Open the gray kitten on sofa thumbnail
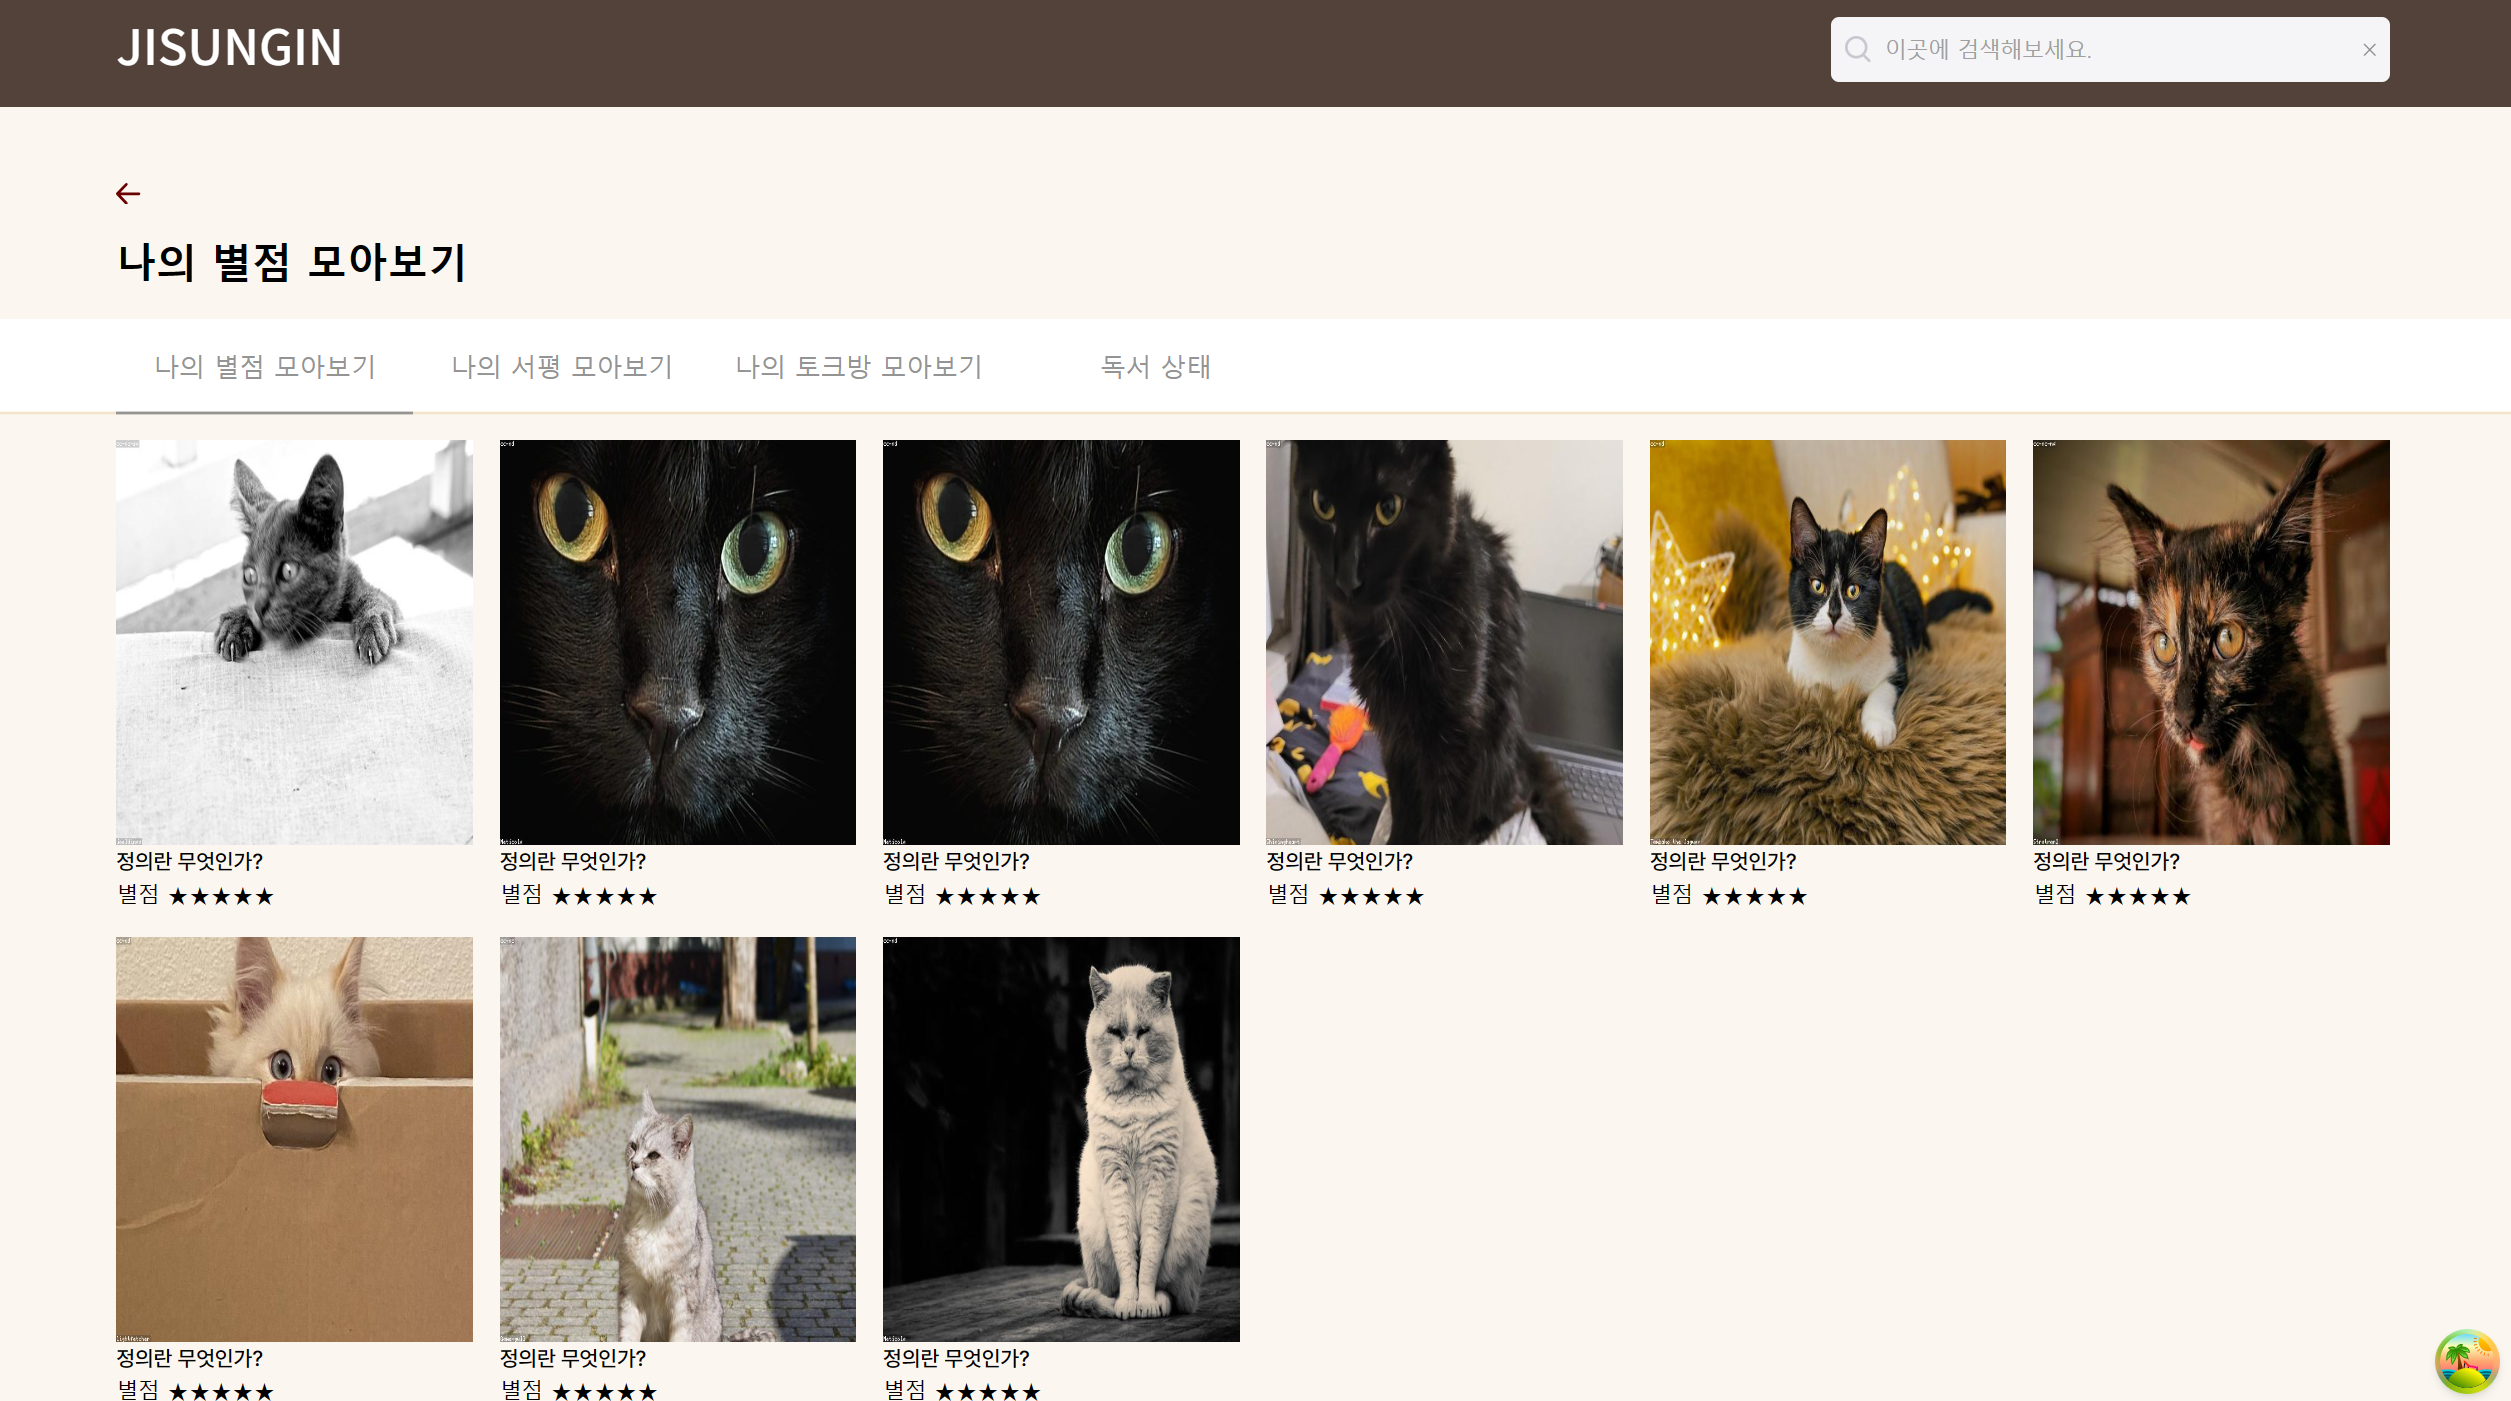The height and width of the screenshot is (1401, 2511). [x=294, y=642]
